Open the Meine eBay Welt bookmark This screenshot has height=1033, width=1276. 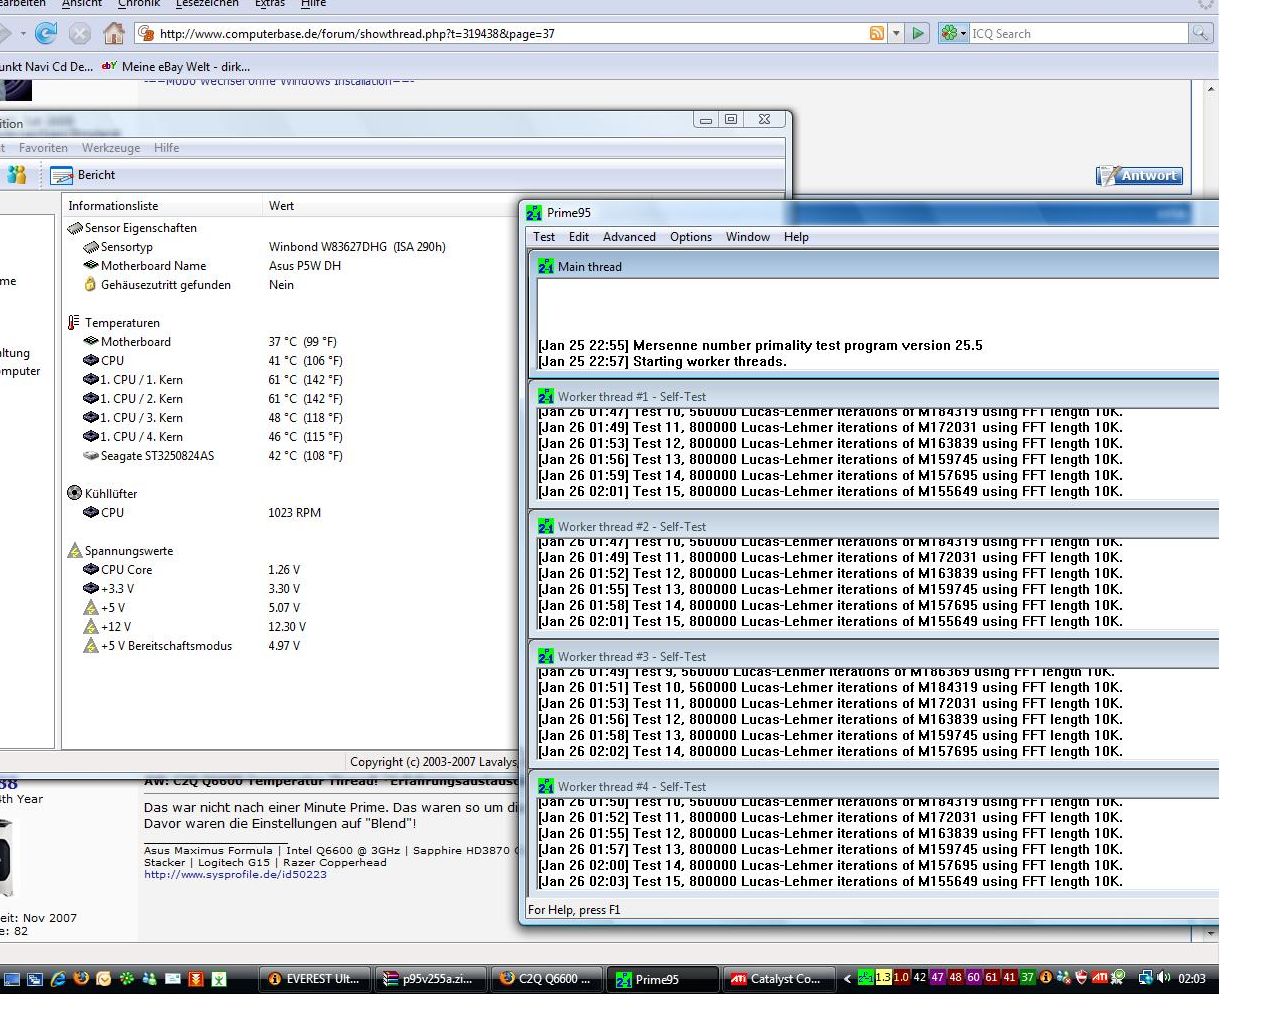point(176,67)
